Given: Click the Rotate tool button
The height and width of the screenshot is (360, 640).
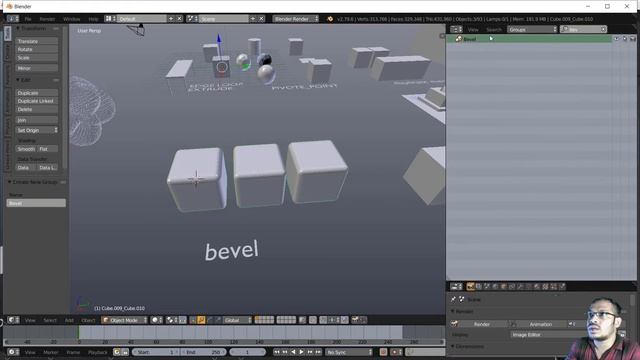Looking at the screenshot, I should [37, 49].
